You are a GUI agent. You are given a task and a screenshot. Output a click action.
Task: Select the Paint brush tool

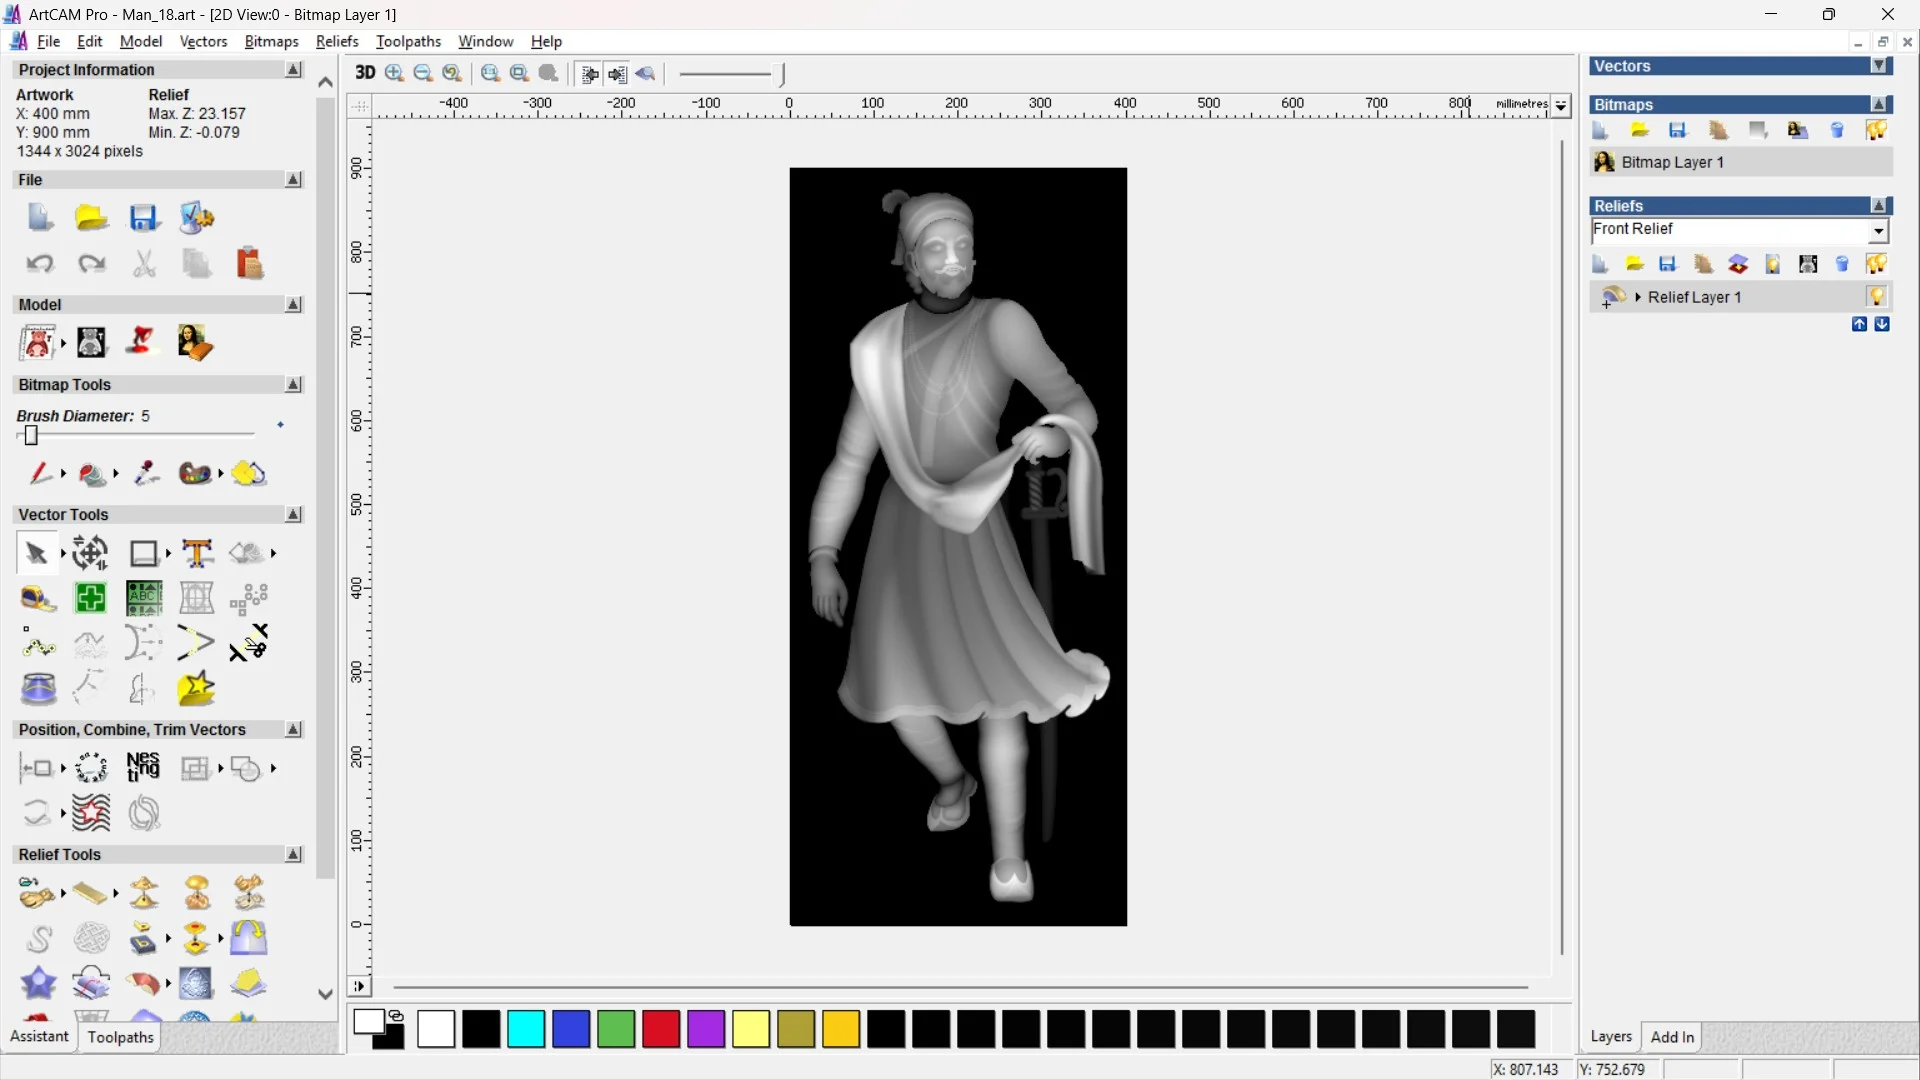pyautogui.click(x=40, y=473)
